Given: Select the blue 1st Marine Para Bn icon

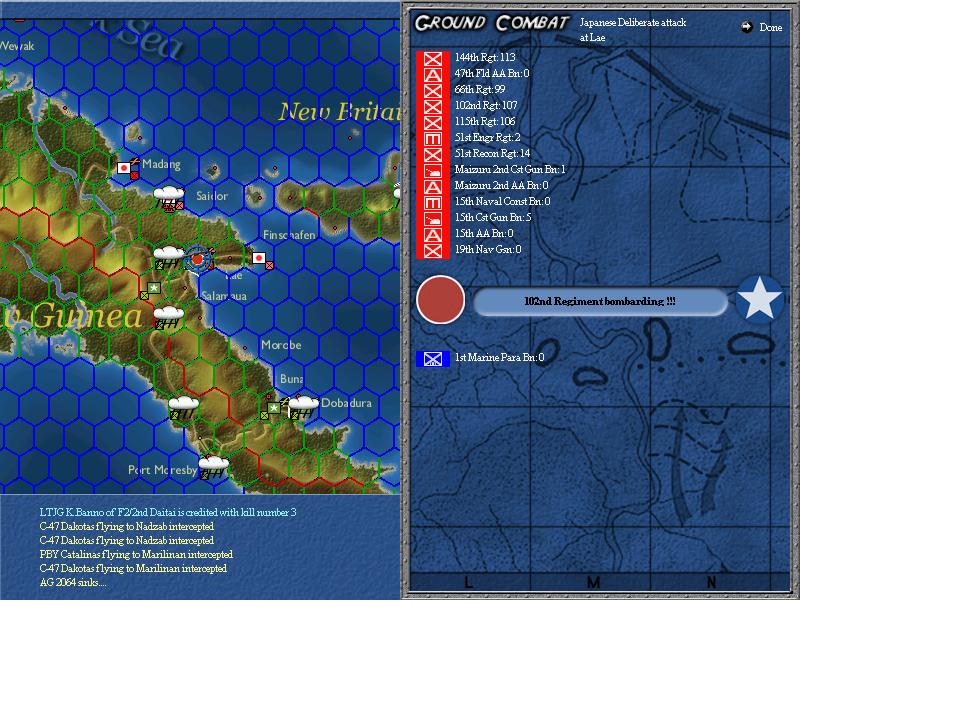Looking at the screenshot, I should (433, 359).
